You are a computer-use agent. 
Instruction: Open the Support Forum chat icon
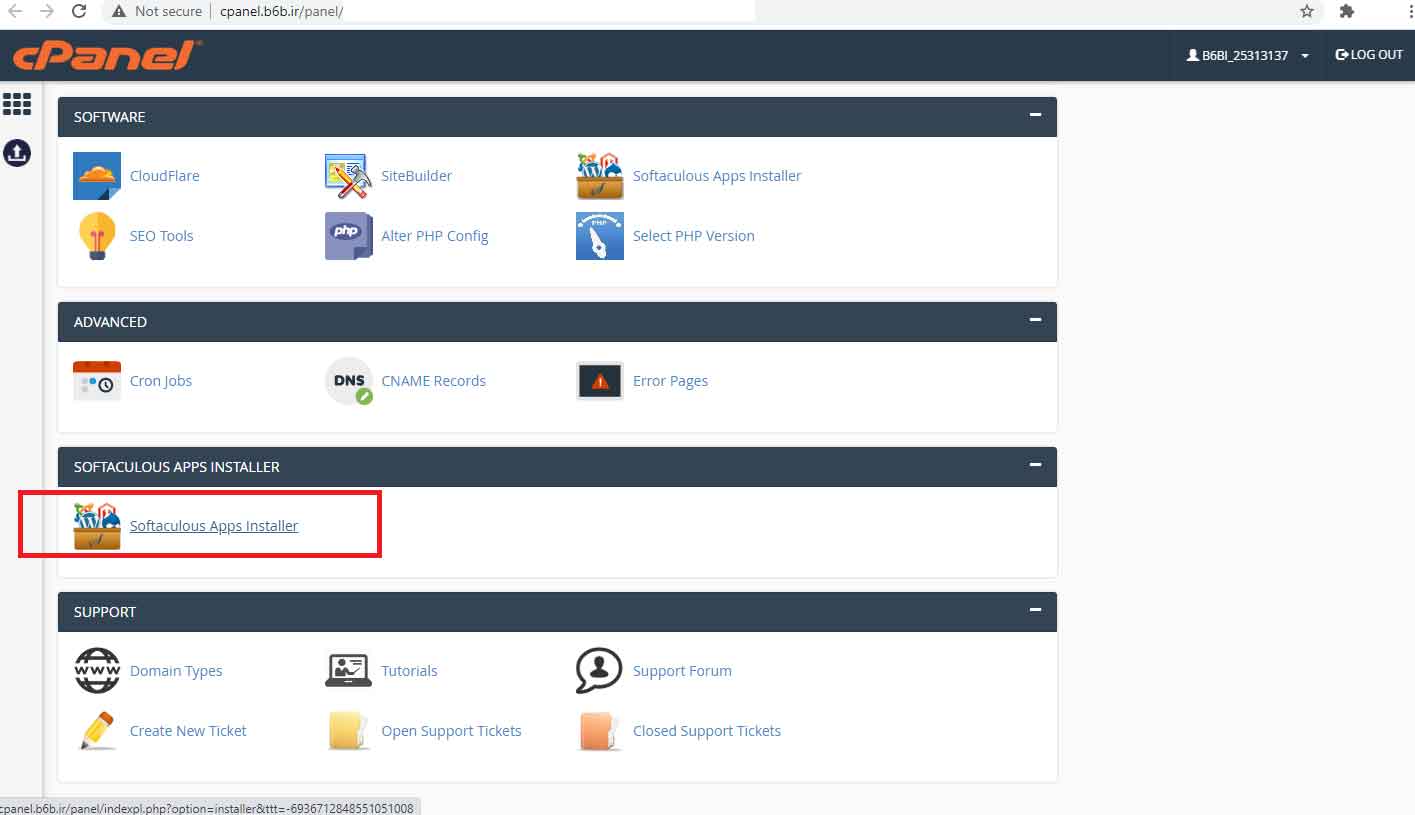point(600,671)
